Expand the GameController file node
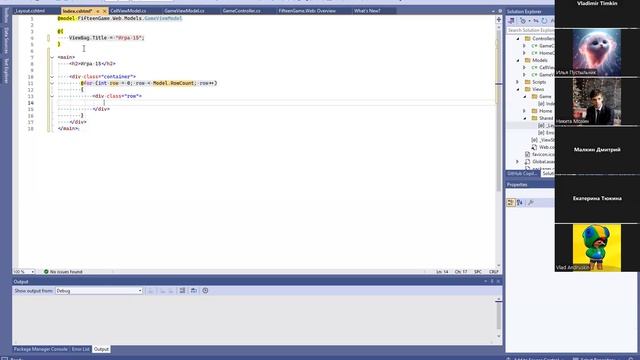 pos(524,46)
